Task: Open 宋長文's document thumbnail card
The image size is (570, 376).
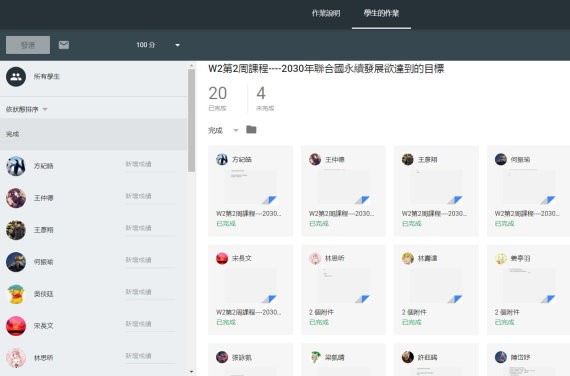Action: (x=250, y=286)
